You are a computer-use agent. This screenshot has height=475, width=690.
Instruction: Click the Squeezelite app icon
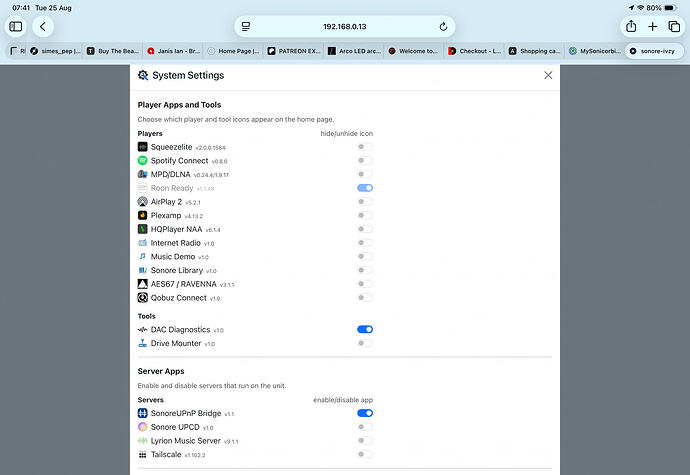(x=143, y=147)
